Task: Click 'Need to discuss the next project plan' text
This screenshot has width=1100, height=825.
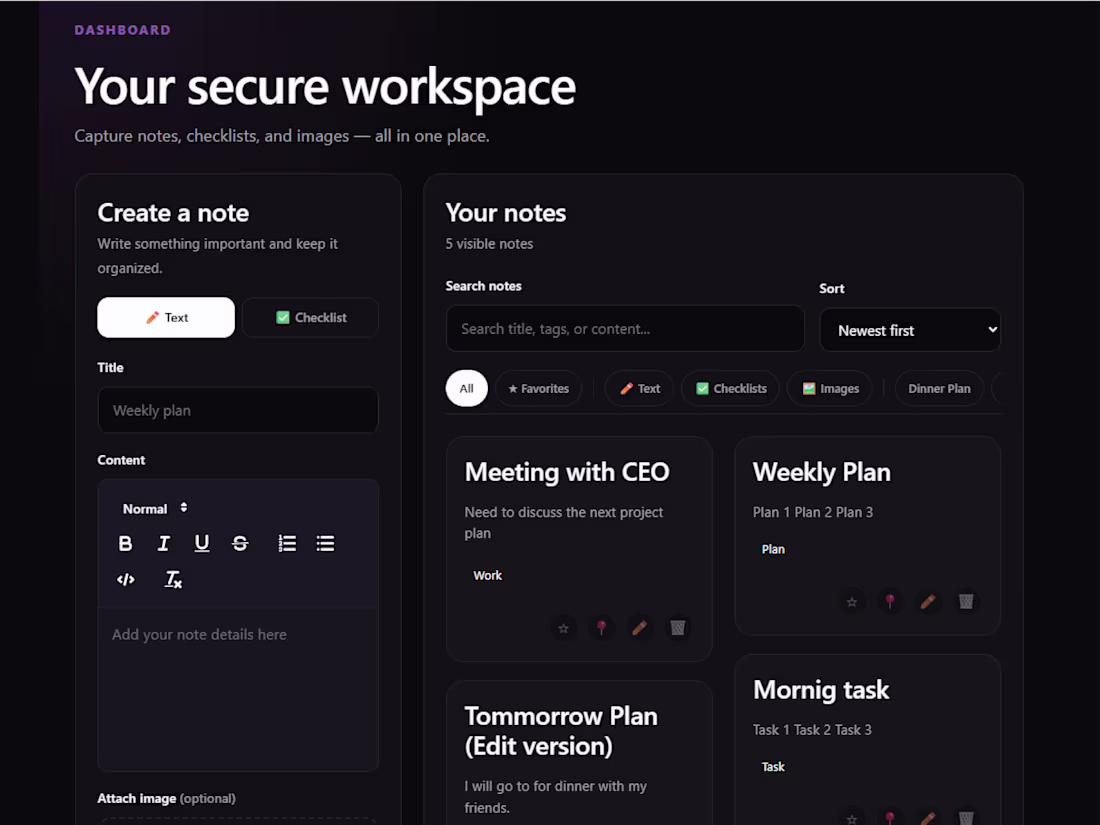Action: coord(563,523)
